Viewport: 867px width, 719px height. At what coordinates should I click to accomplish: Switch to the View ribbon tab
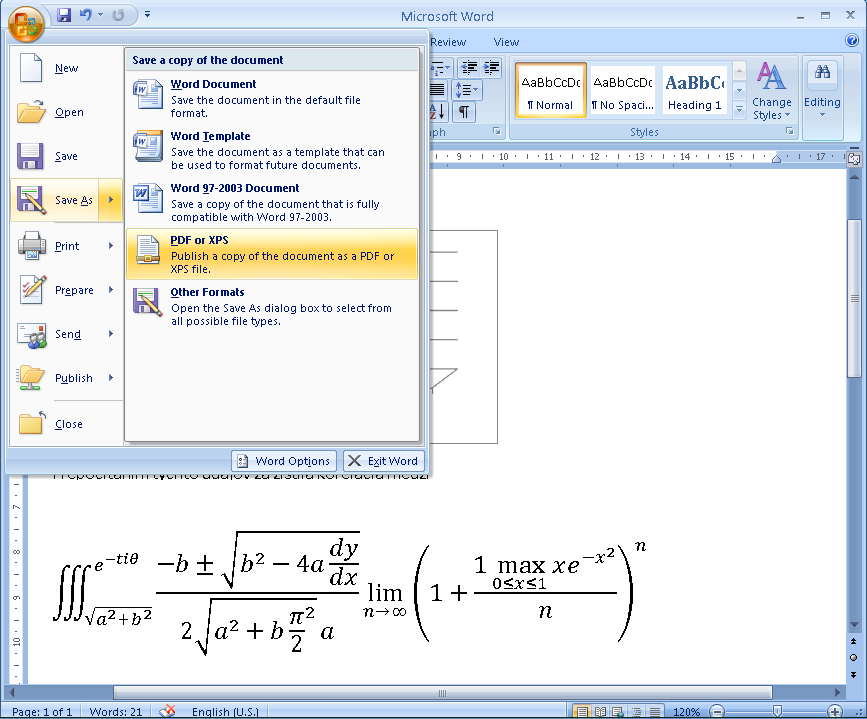[506, 42]
